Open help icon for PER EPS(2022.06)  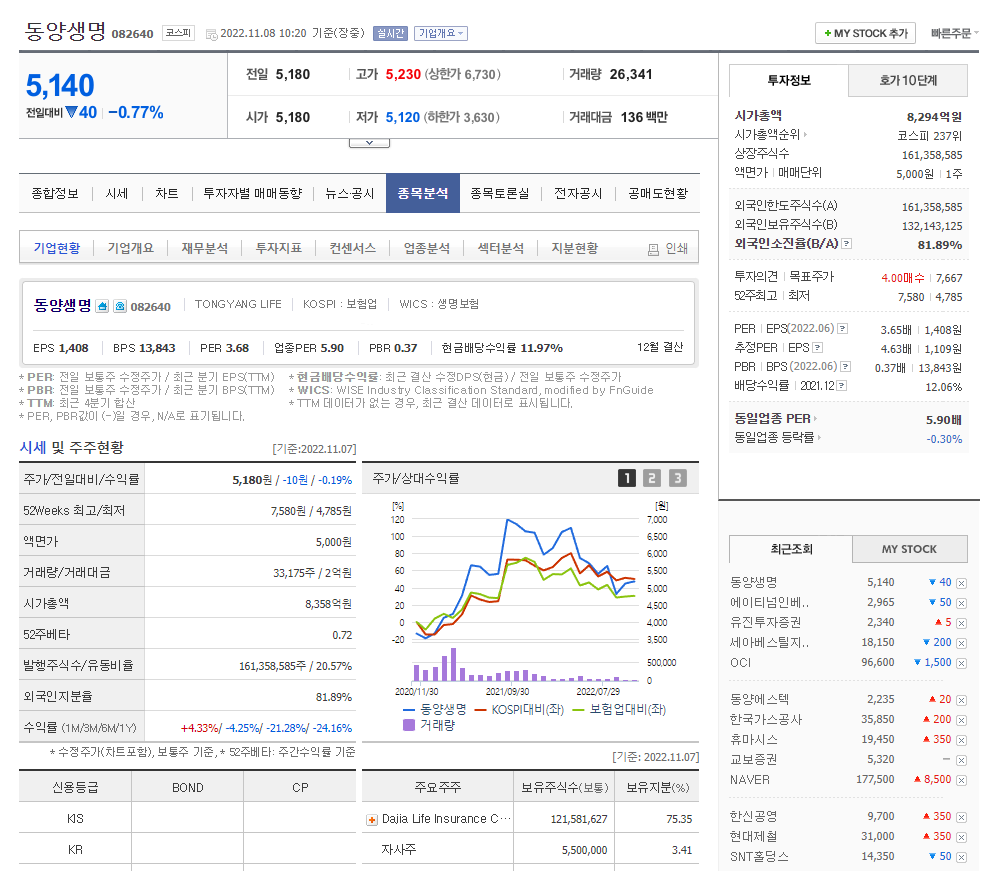843,328
